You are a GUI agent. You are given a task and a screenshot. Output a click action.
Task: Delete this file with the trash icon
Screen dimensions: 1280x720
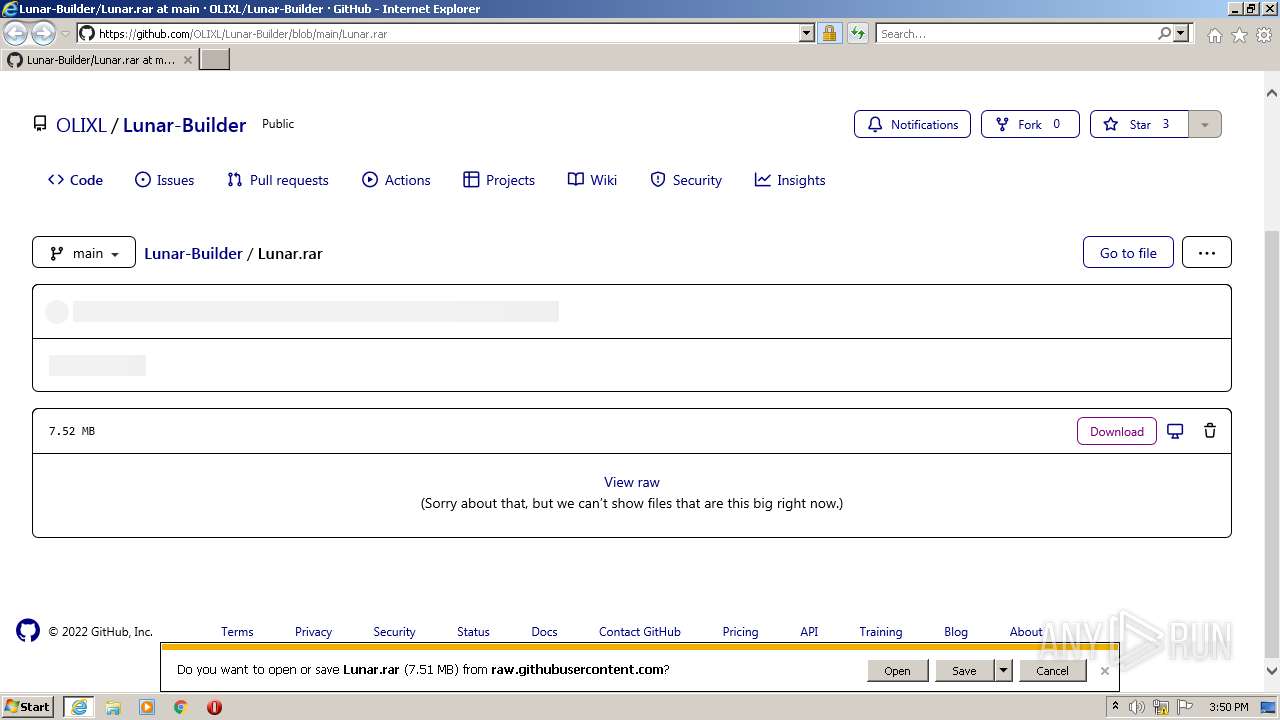(x=1210, y=431)
